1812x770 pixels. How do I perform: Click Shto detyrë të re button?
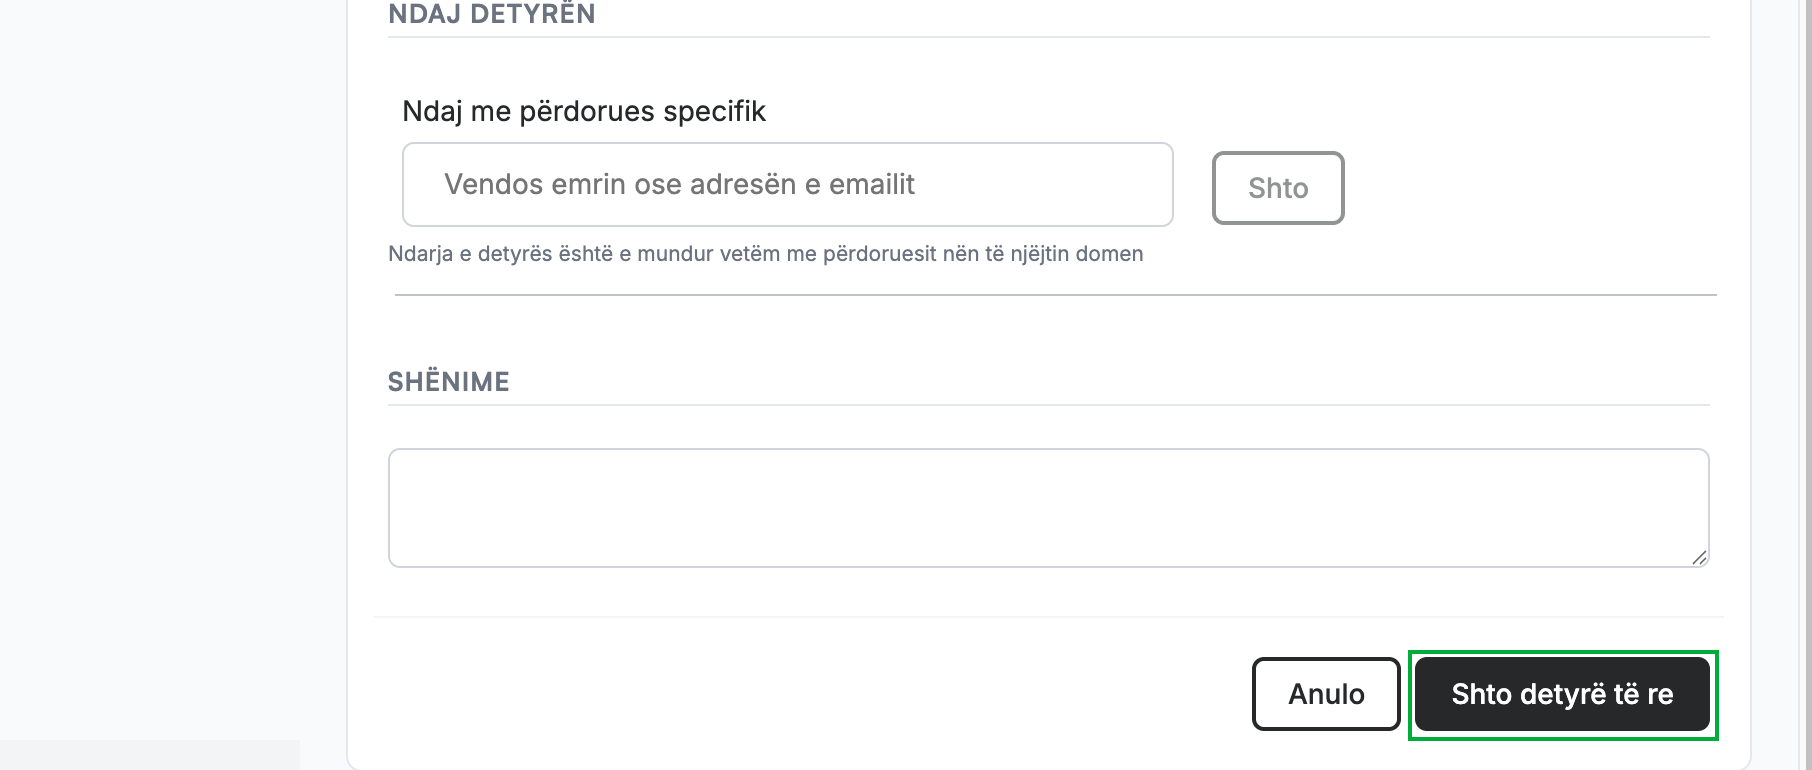pyautogui.click(x=1563, y=694)
